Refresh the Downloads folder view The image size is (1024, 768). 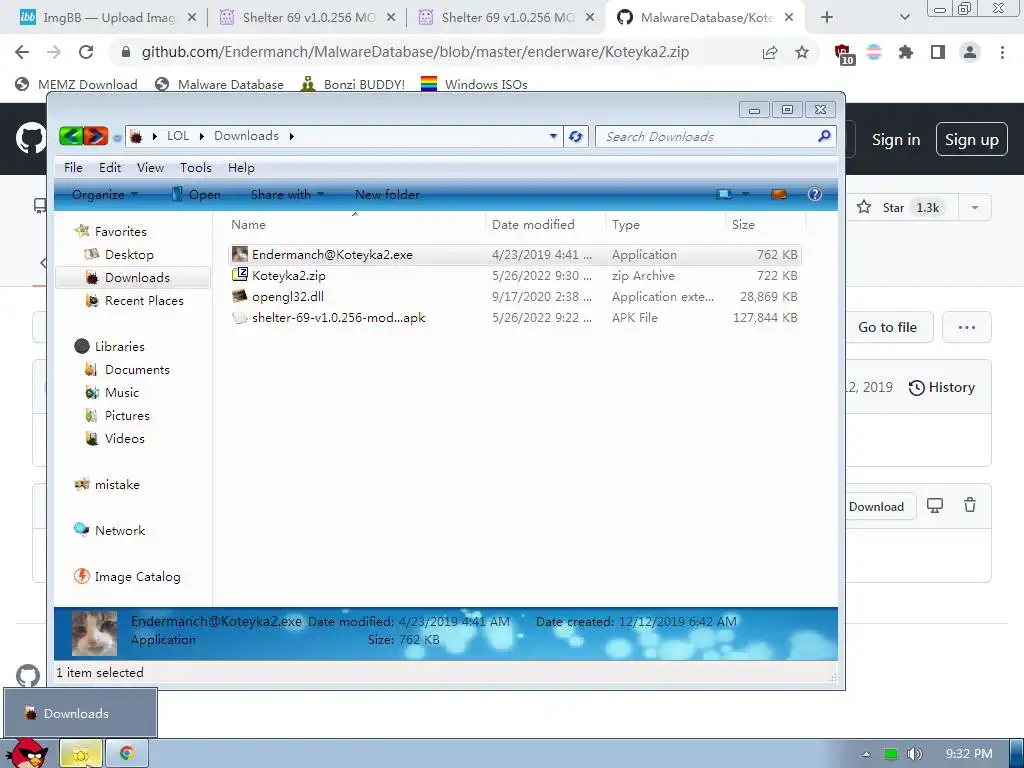click(575, 136)
